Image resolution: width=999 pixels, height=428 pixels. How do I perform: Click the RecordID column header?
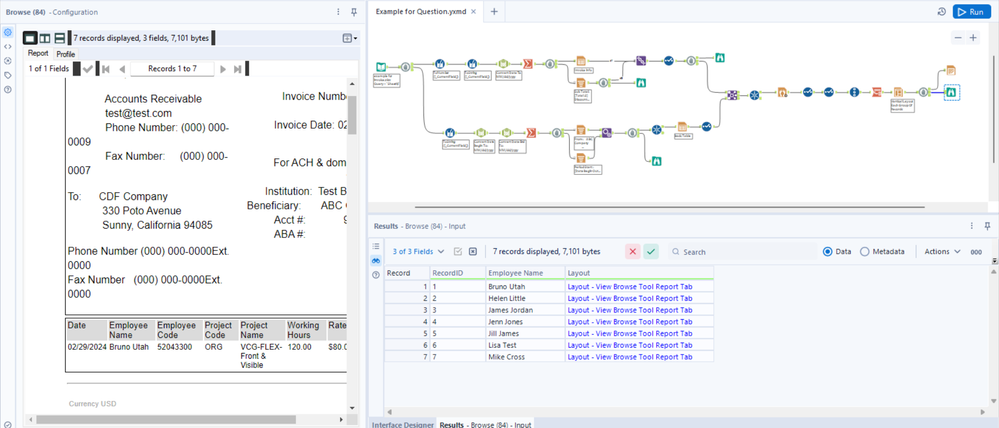click(457, 273)
